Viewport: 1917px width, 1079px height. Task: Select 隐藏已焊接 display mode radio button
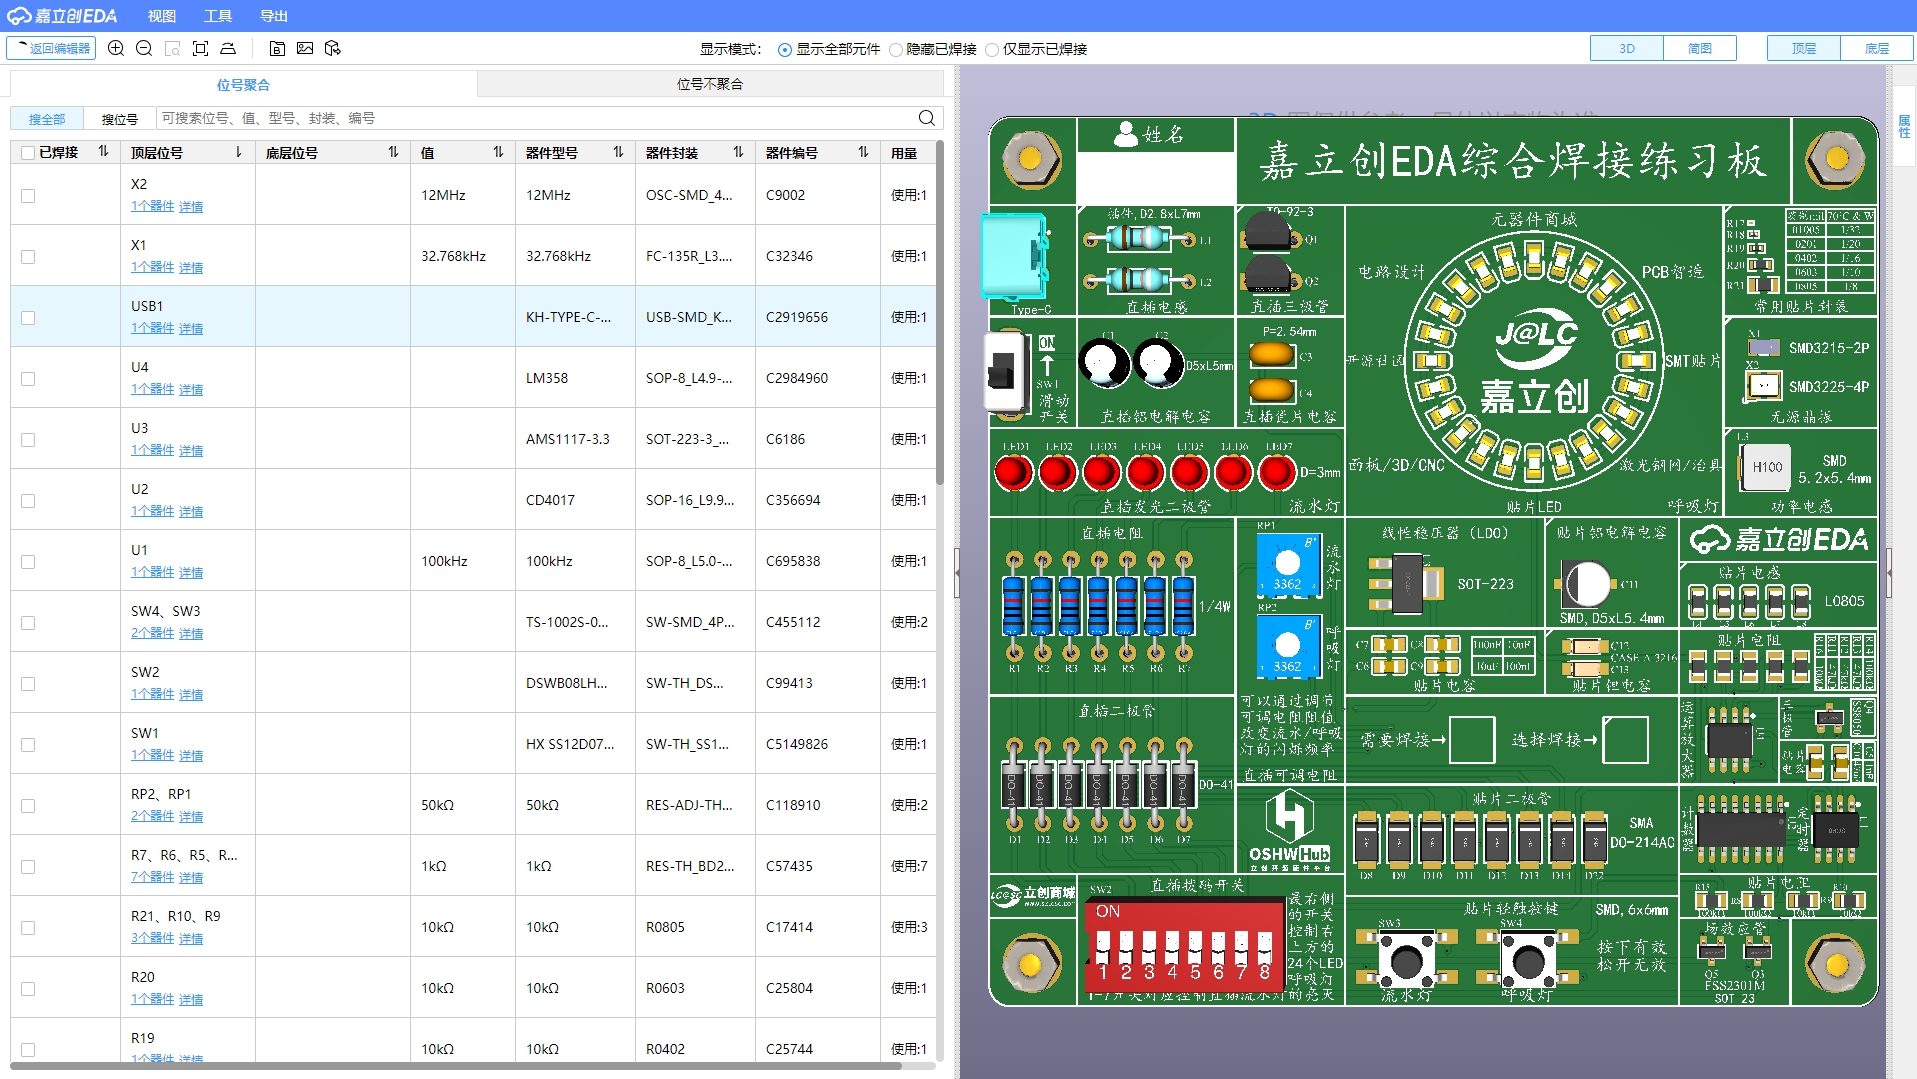click(896, 50)
